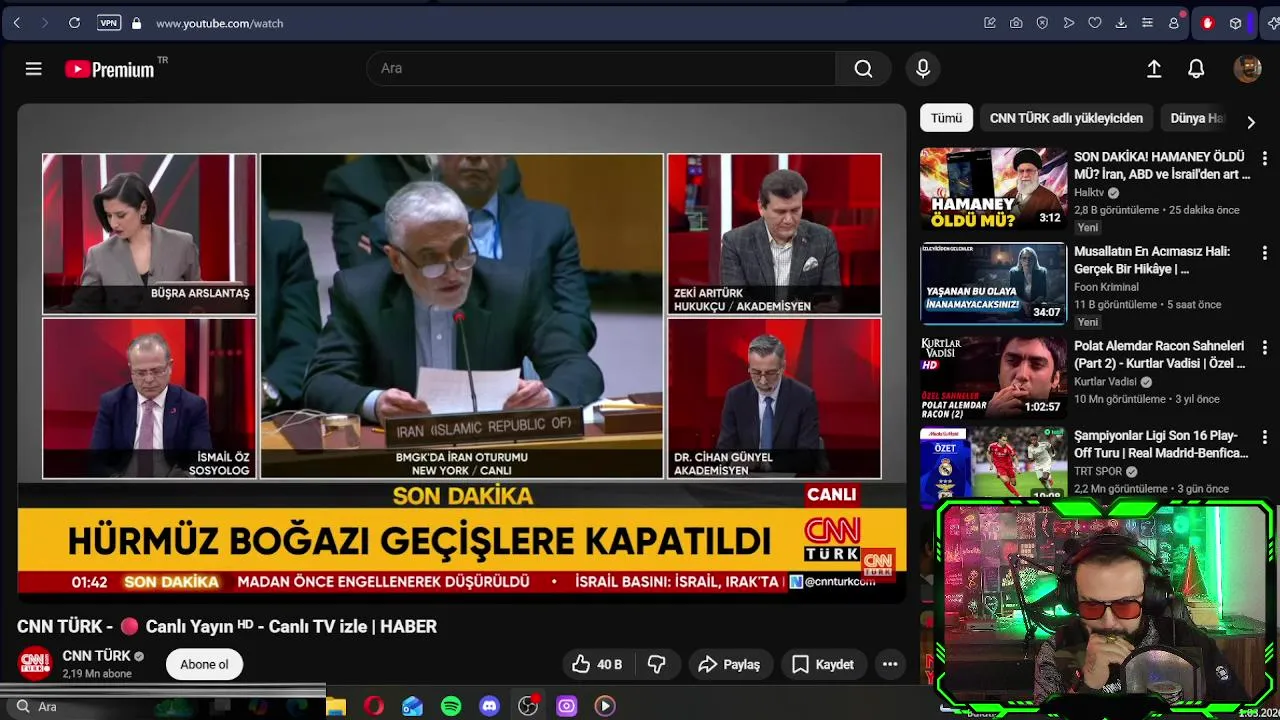1280x720 pixels.
Task: Click the CNN TÜRK live video player
Action: 462,353
